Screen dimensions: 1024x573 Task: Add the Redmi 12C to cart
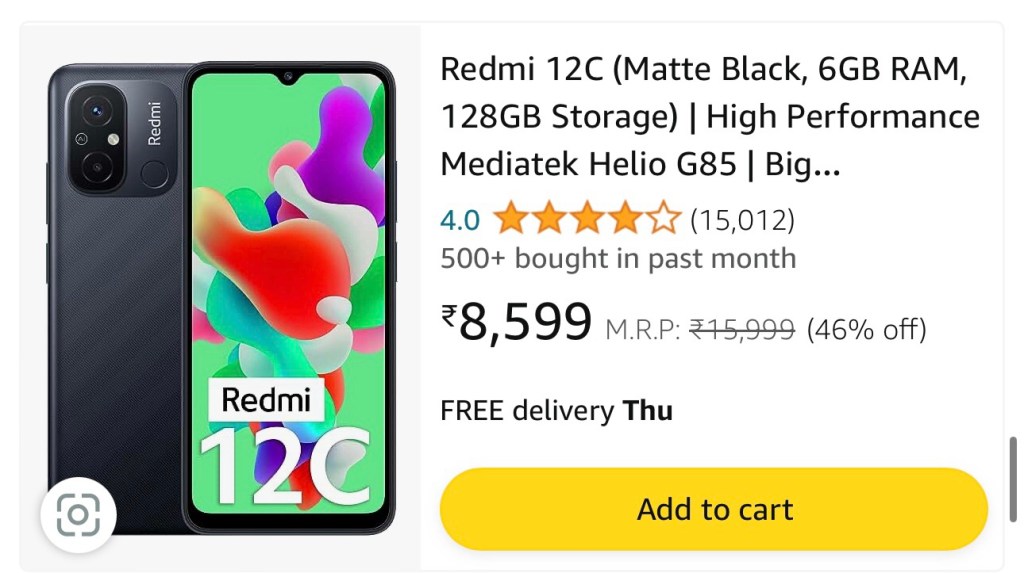(x=714, y=509)
